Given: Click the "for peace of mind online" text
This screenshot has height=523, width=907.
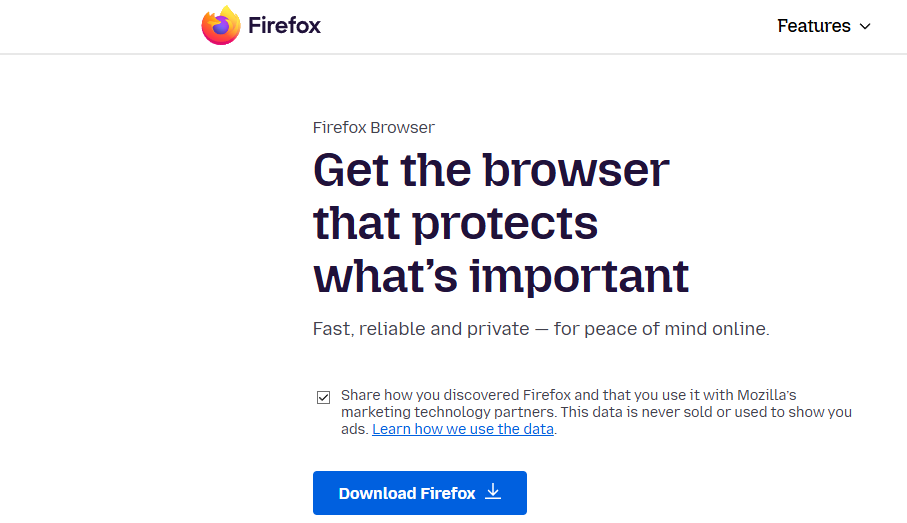Looking at the screenshot, I should point(661,329).
